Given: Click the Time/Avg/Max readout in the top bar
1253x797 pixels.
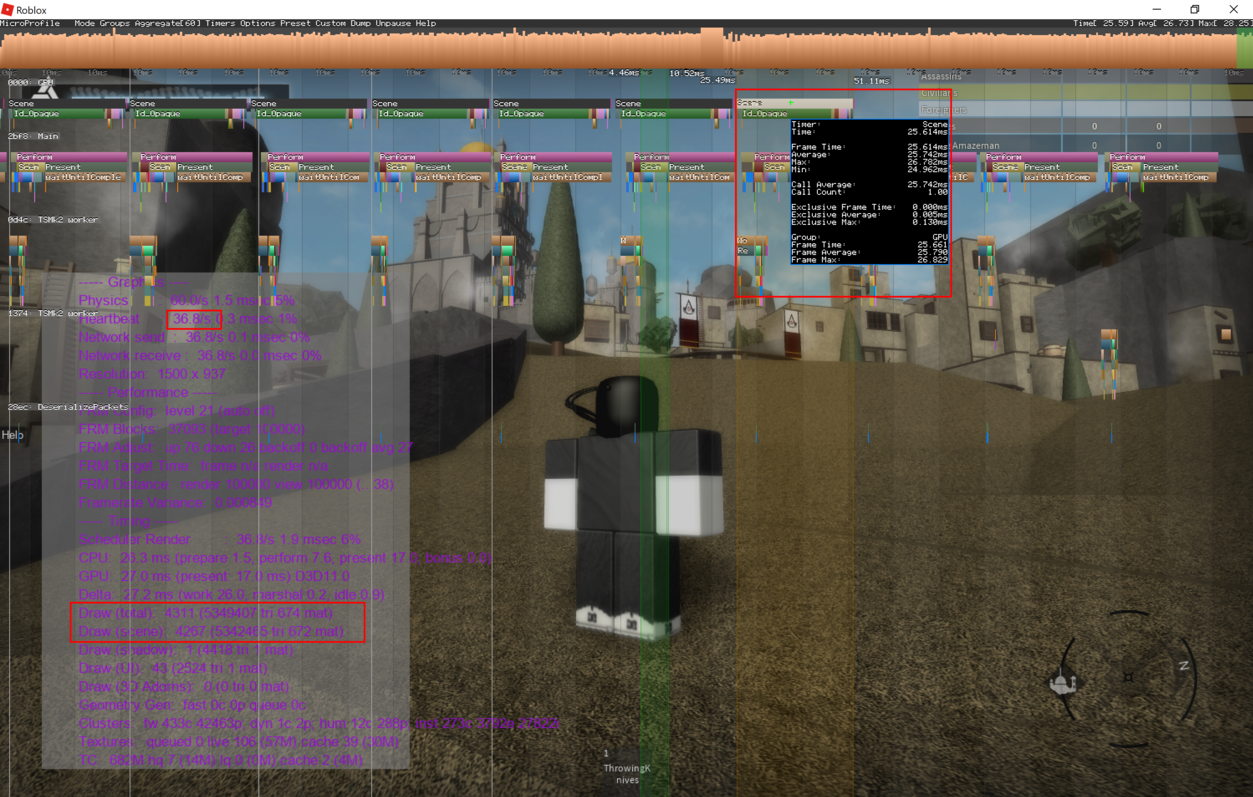Looking at the screenshot, I should 1162,23.
